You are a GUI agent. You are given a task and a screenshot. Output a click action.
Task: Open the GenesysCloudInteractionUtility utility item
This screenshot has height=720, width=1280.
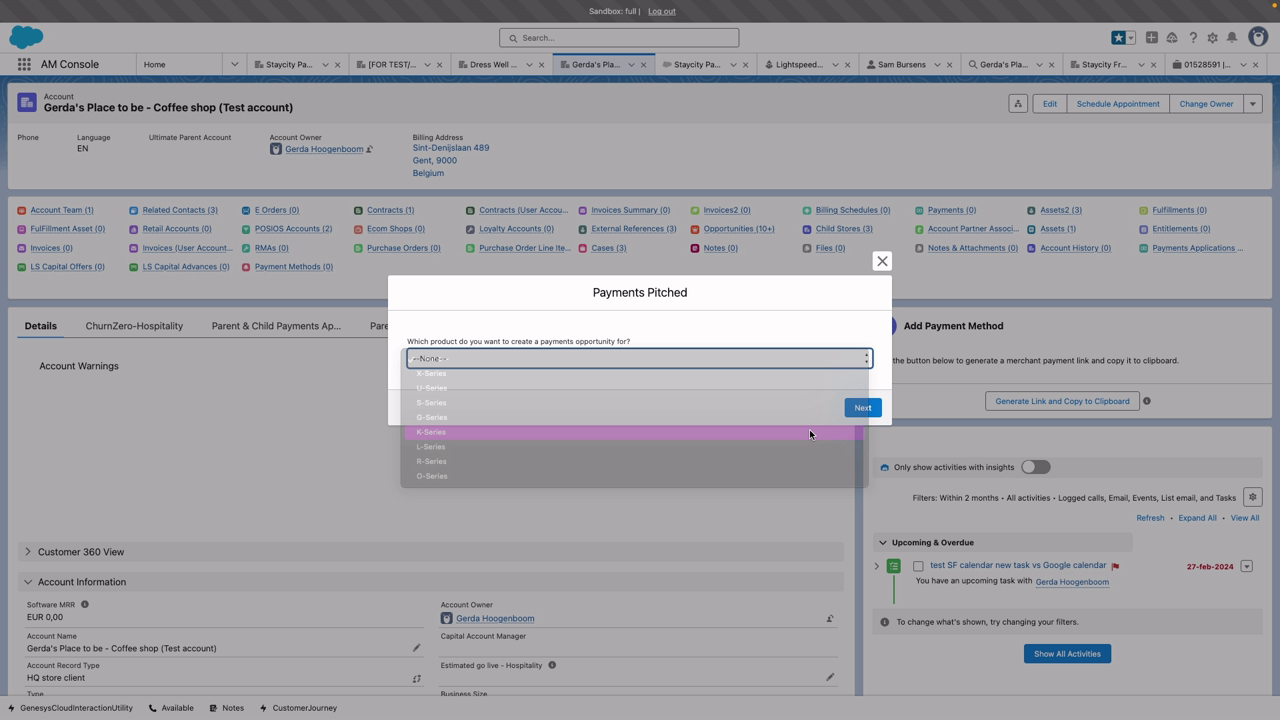point(70,708)
